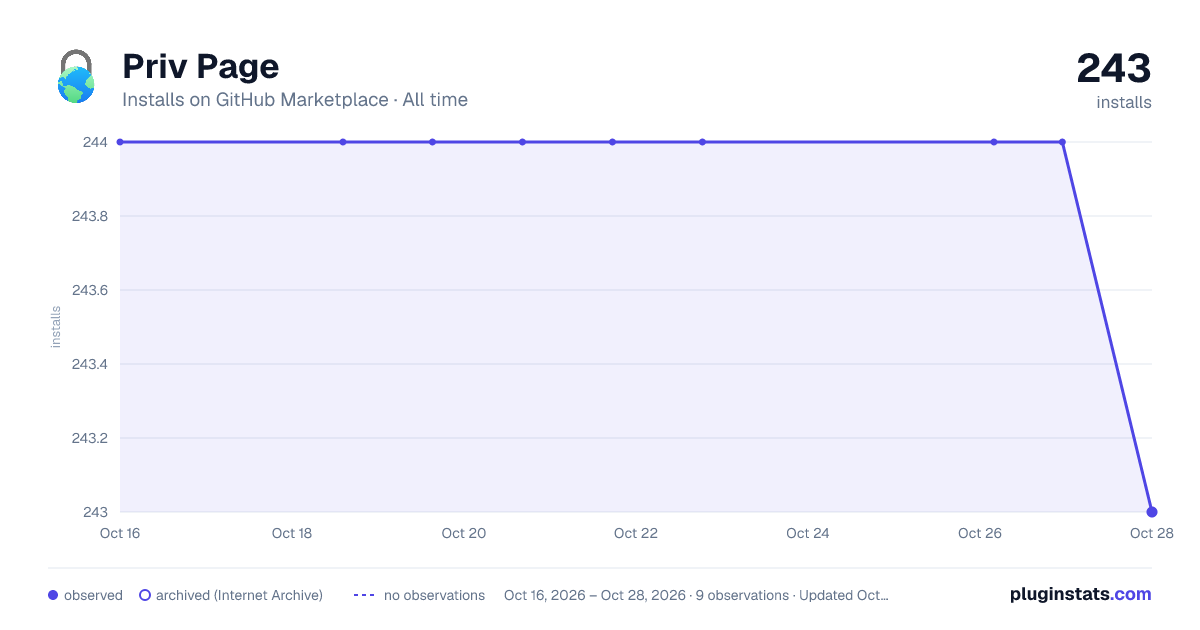Image resolution: width=1200 pixels, height=630 pixels.
Task: Select the last 244 data point before the drop
Action: click(1062, 142)
